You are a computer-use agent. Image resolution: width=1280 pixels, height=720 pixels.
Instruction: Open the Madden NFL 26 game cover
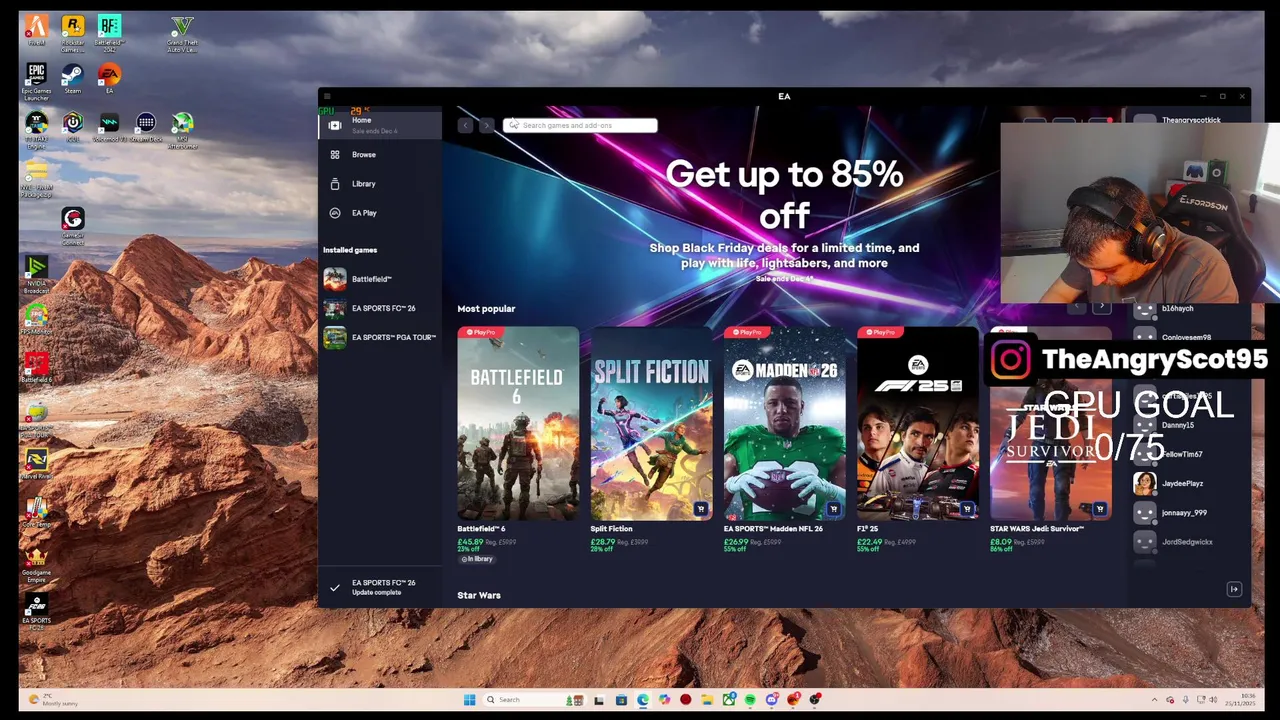tap(784, 423)
